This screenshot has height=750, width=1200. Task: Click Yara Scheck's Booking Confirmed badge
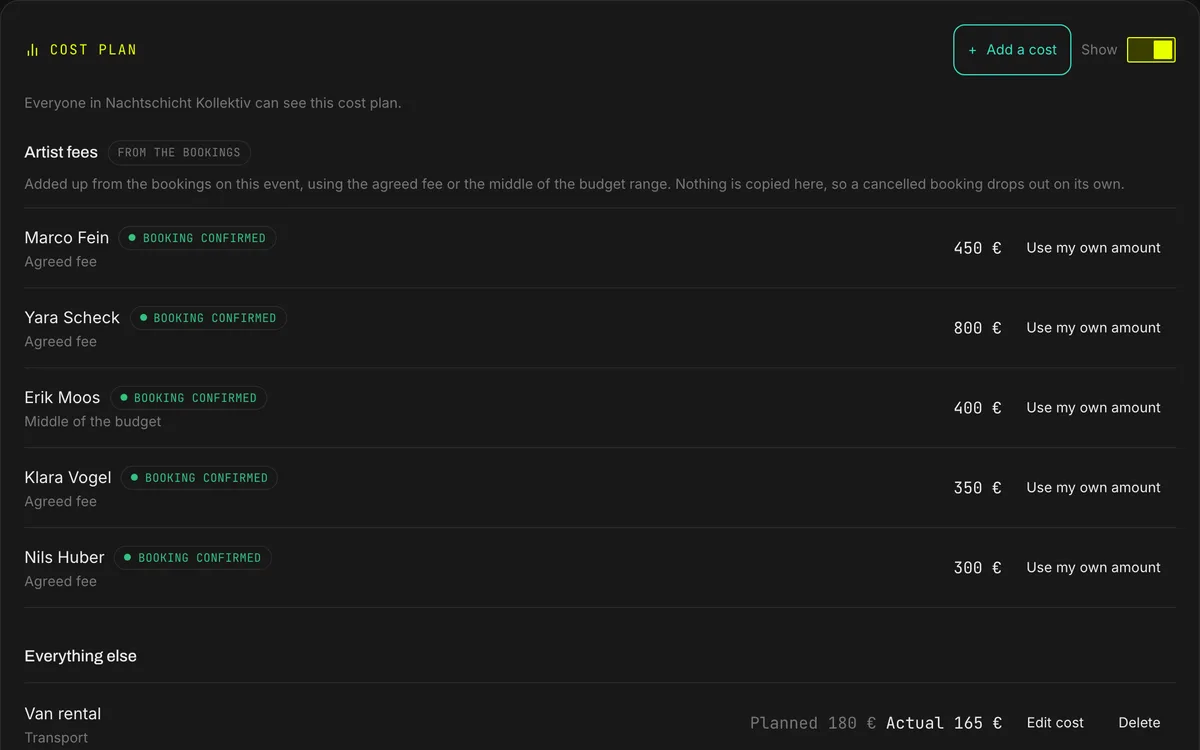click(208, 318)
